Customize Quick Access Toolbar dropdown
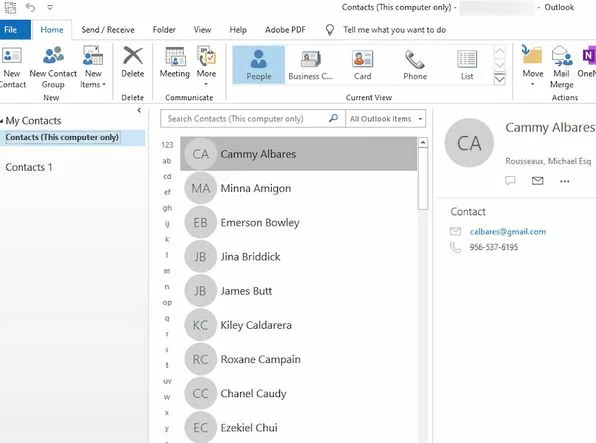The image size is (596, 443). coord(50,7)
